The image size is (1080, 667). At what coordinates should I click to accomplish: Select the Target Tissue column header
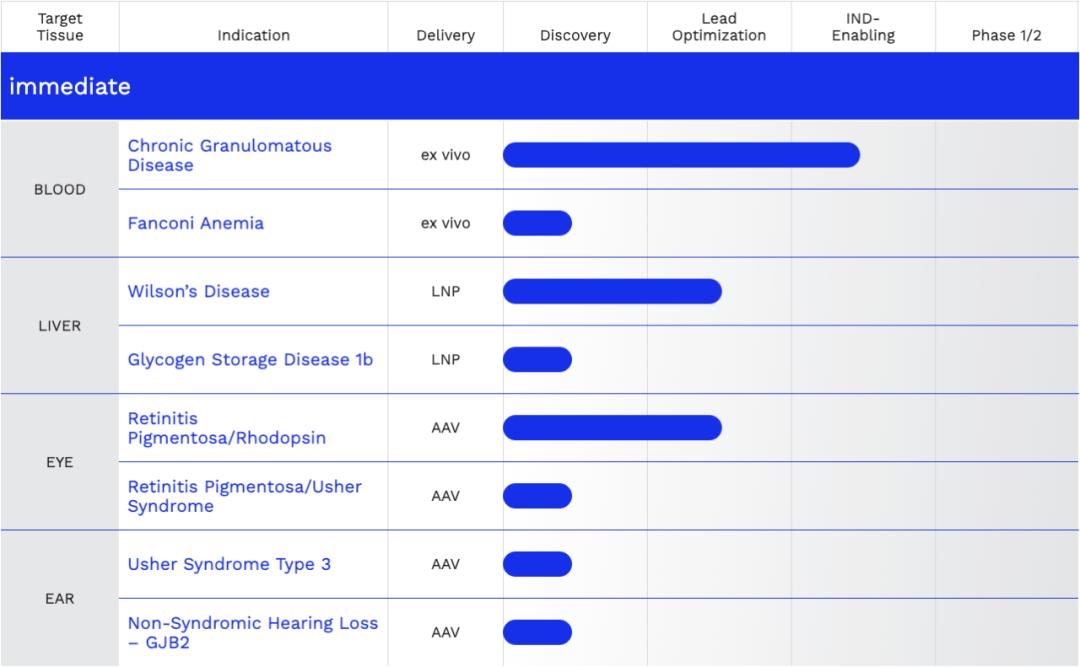point(60,27)
